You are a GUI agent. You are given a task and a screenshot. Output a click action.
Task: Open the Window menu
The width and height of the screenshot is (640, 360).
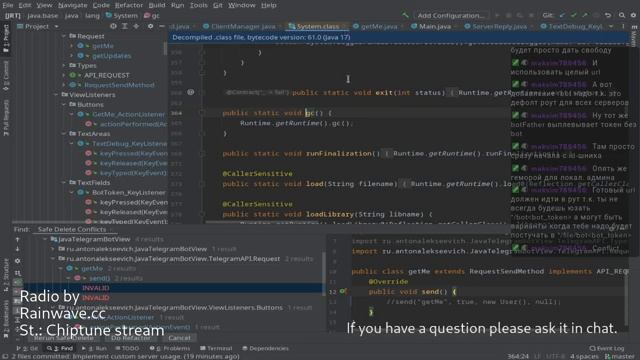(241, 5)
